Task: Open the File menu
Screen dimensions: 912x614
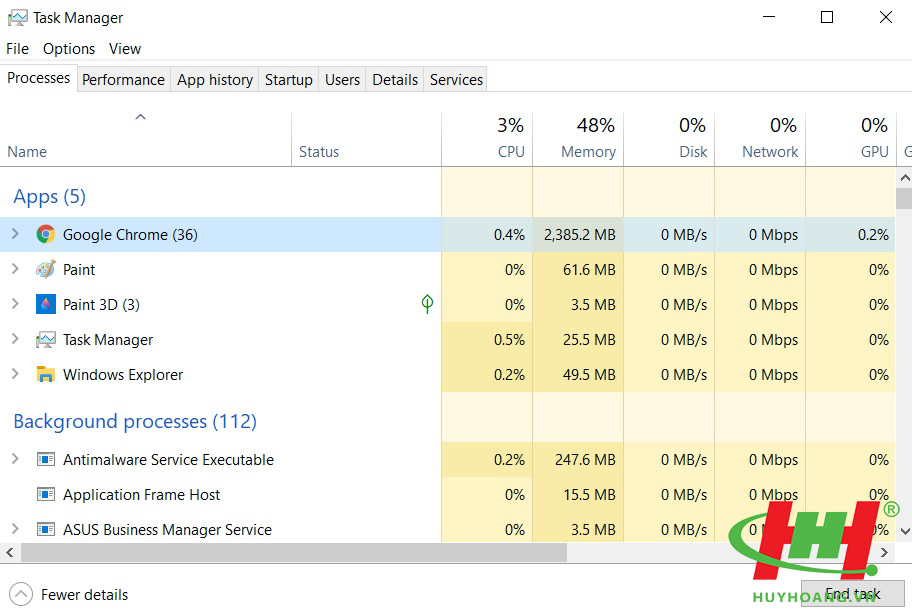Action: 17,49
